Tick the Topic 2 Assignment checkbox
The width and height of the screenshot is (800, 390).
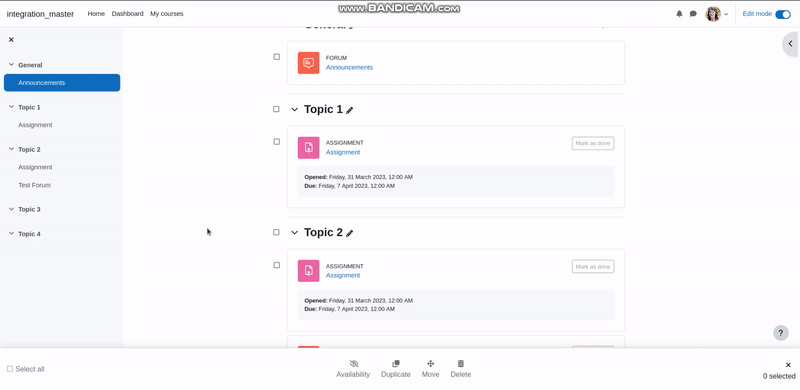pyautogui.click(x=277, y=265)
